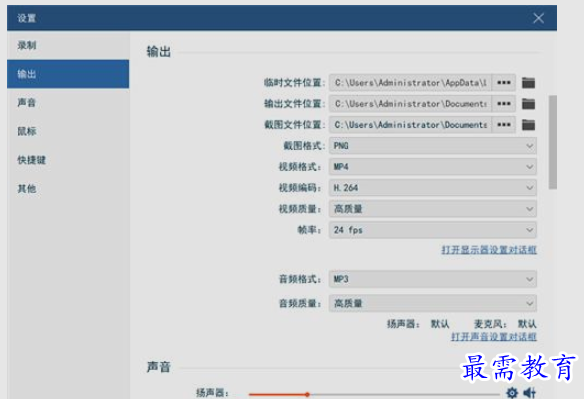Expand the 音频质量 dropdown

[432, 303]
